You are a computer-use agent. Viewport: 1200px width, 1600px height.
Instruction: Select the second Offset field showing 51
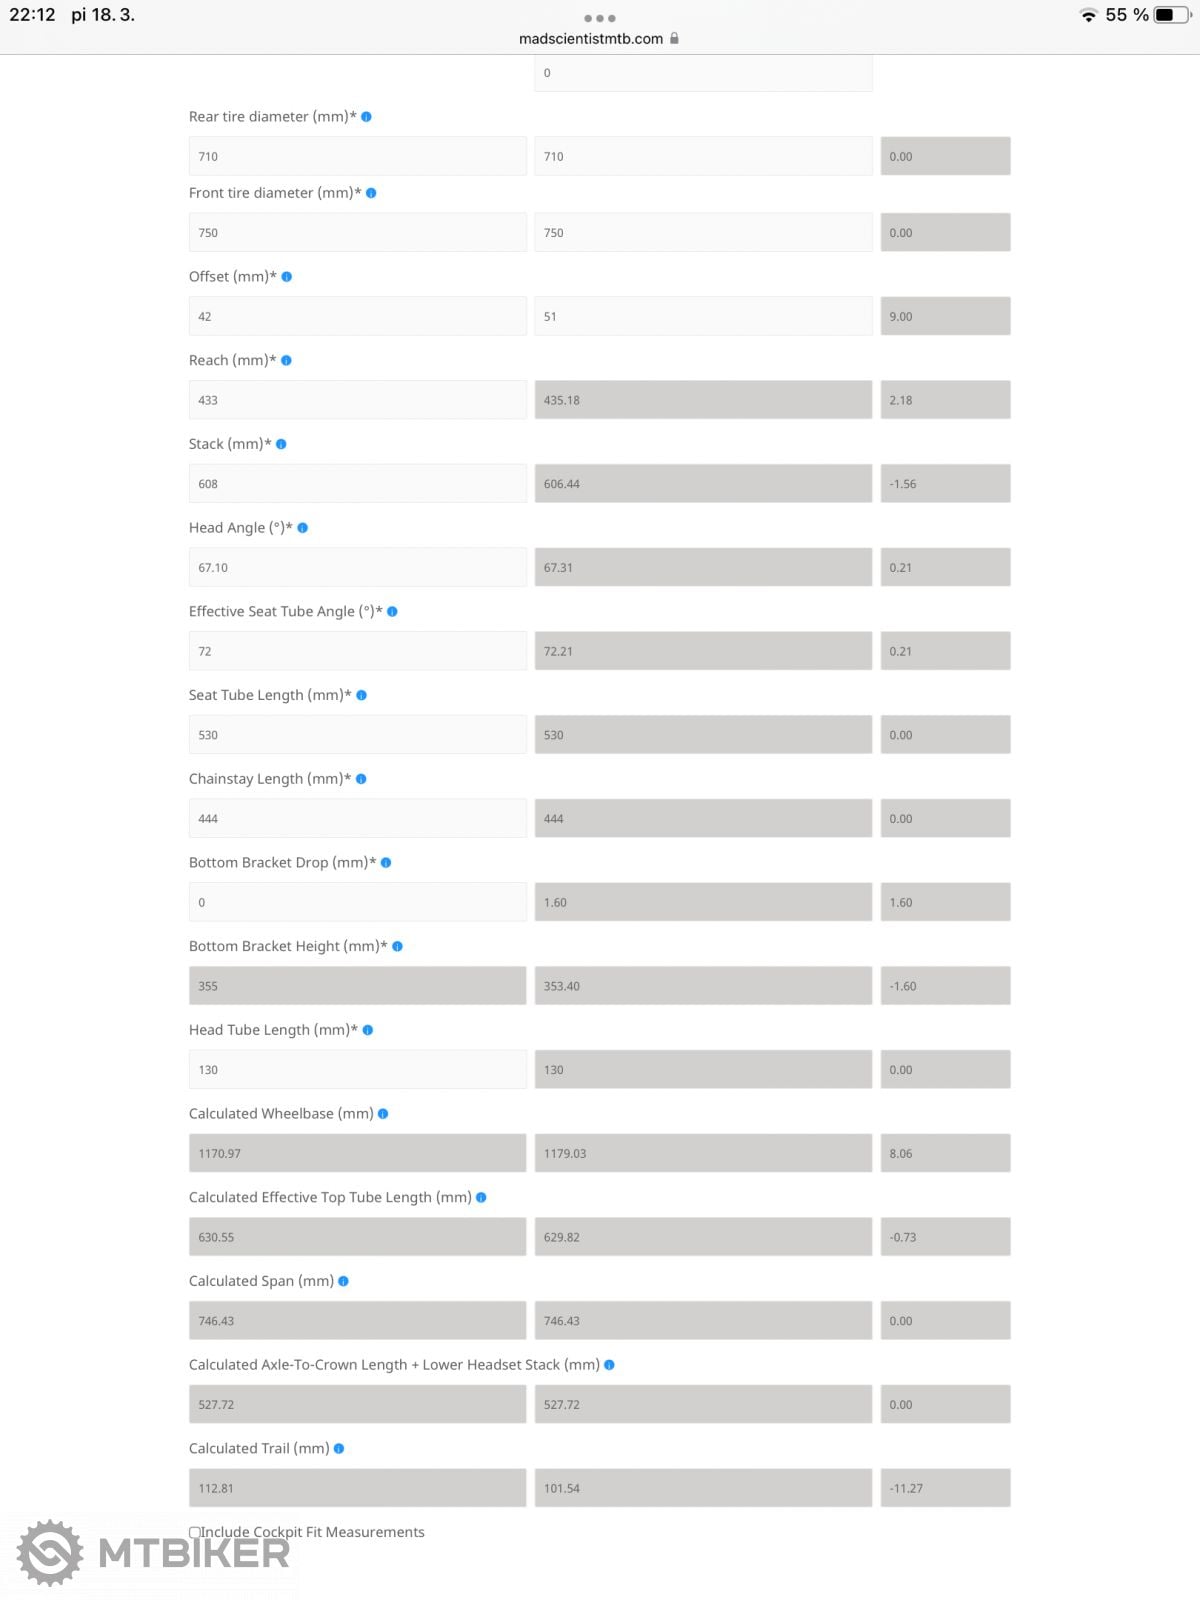point(703,316)
